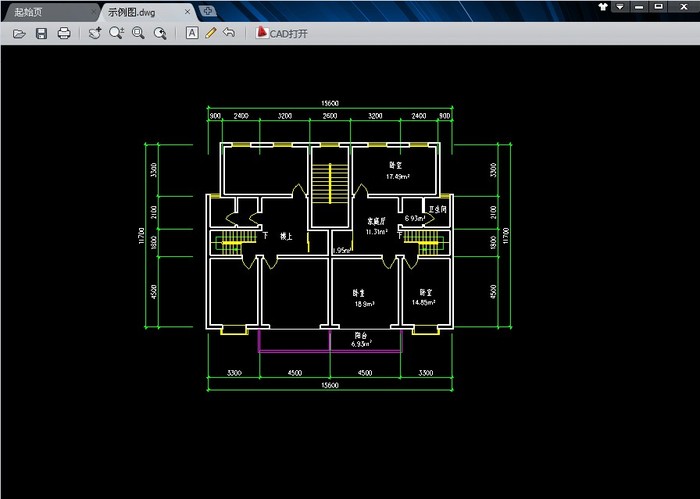The height and width of the screenshot is (499, 700).
Task: Click the zoom previous magnifier icon
Action: point(160,33)
